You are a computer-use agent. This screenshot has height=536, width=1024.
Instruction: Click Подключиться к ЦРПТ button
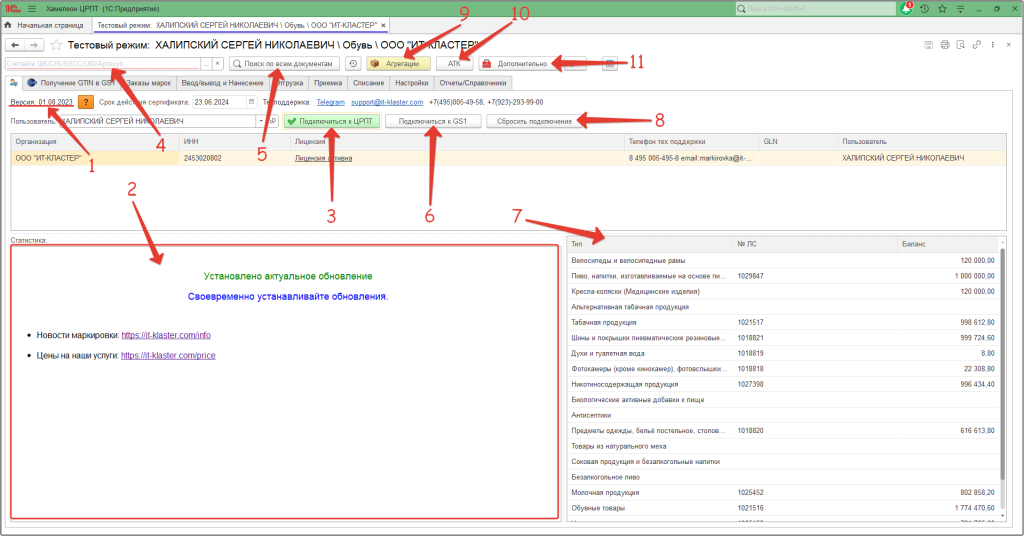click(331, 121)
